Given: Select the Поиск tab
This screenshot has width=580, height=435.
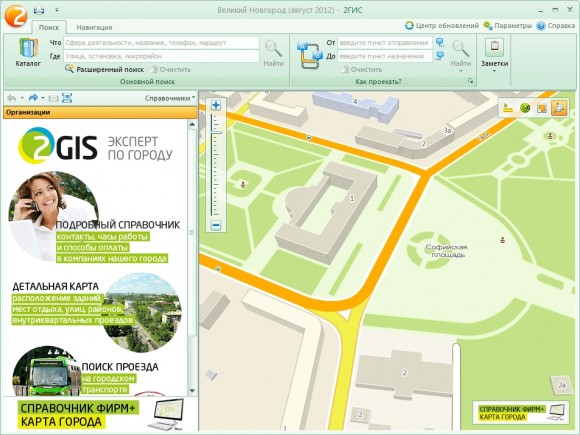Looking at the screenshot, I should pos(49,27).
